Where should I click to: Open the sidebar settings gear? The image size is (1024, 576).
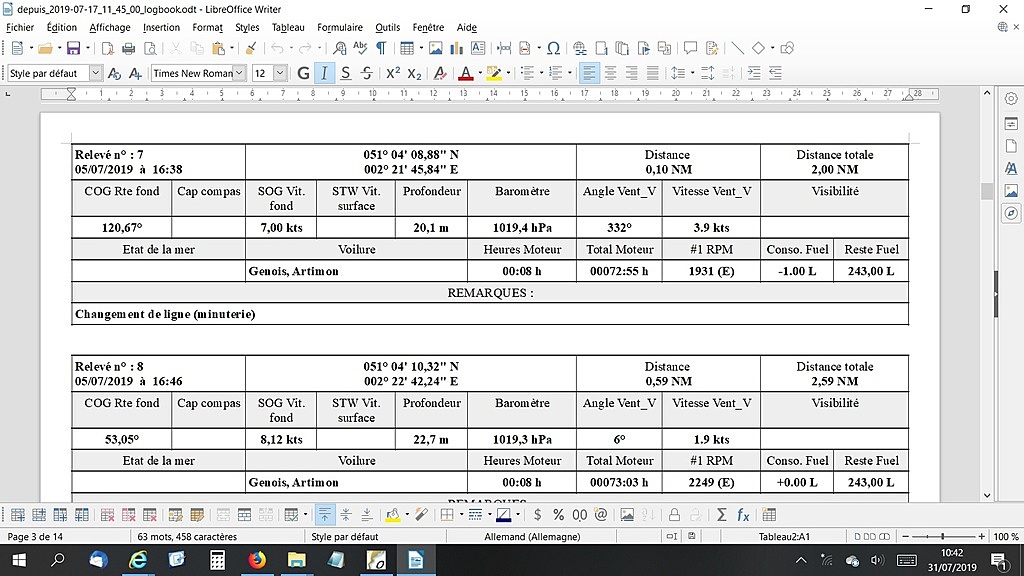click(x=1011, y=99)
